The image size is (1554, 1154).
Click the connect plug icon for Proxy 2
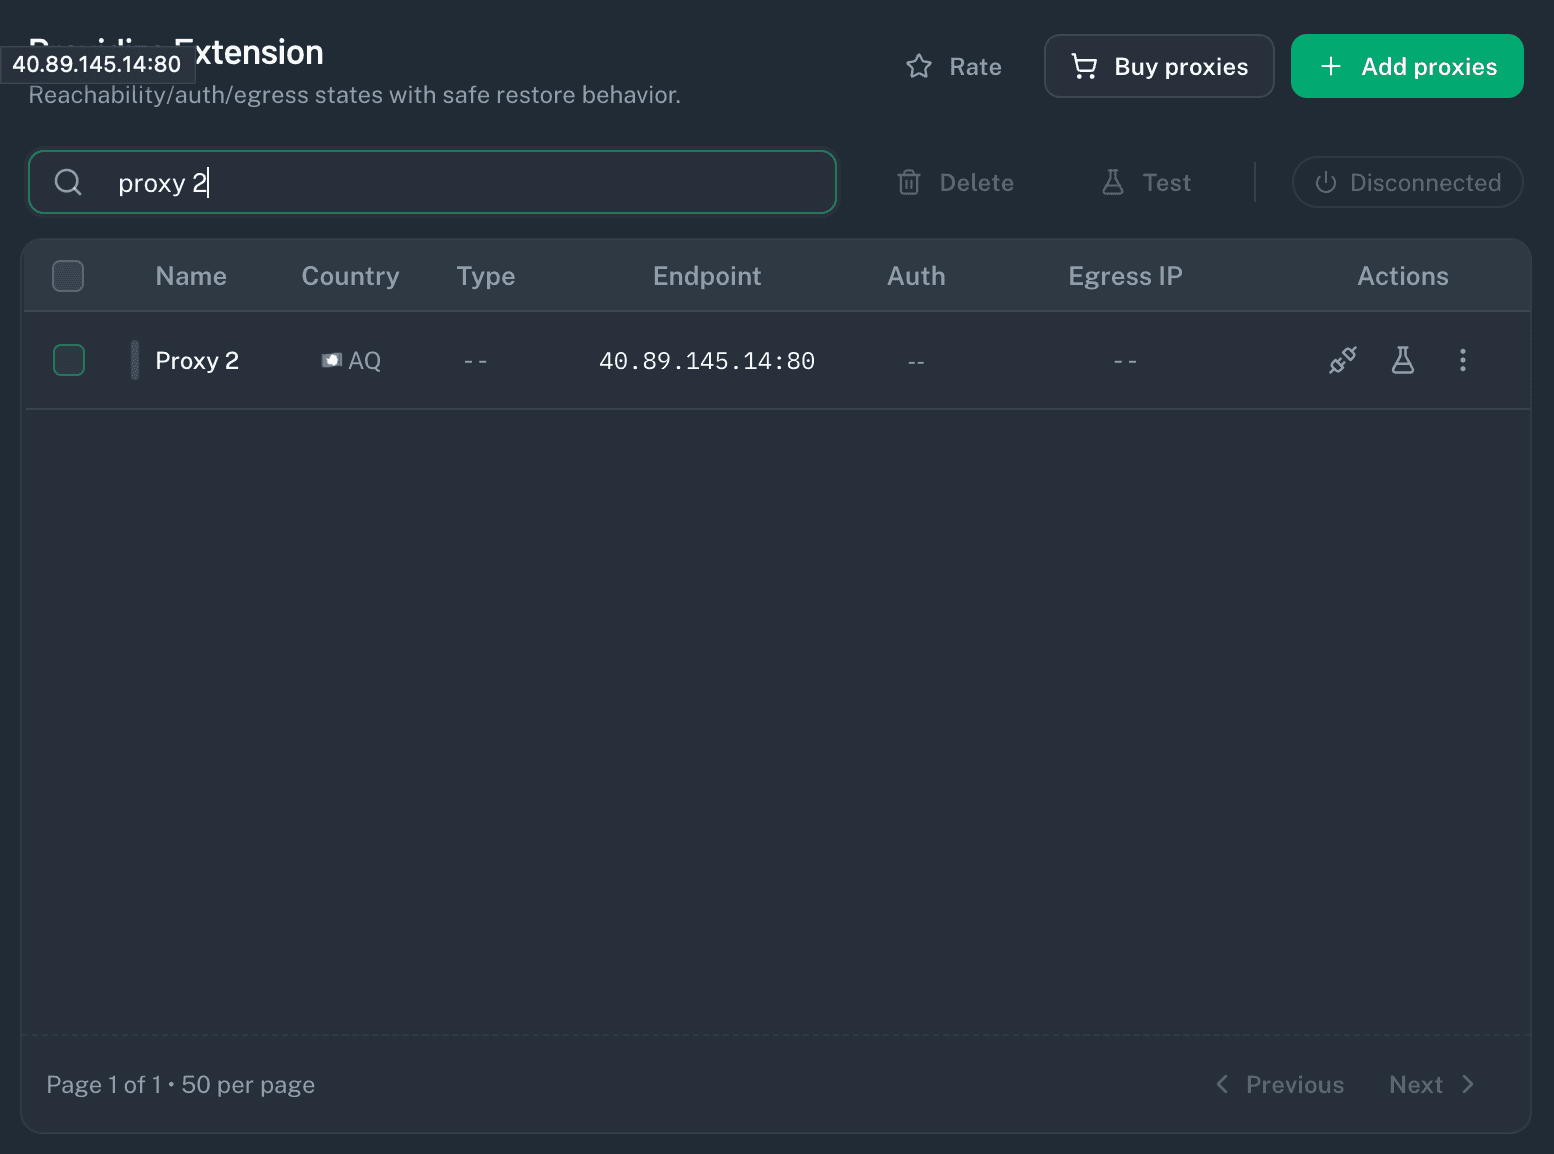click(x=1342, y=360)
